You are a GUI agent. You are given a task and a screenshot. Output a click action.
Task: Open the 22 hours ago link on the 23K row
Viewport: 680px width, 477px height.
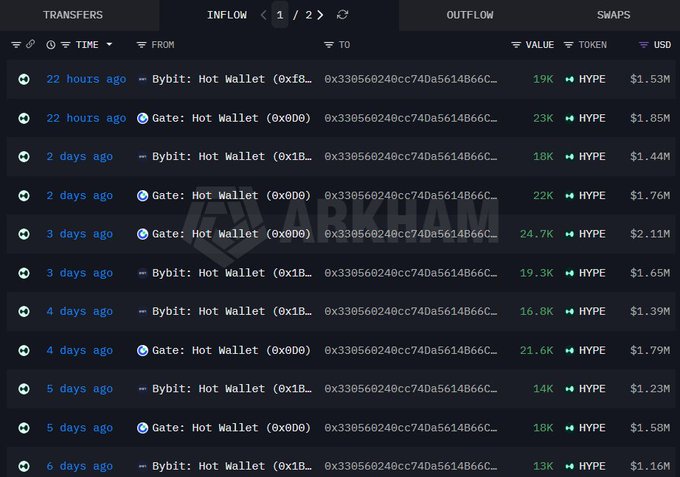click(x=86, y=118)
